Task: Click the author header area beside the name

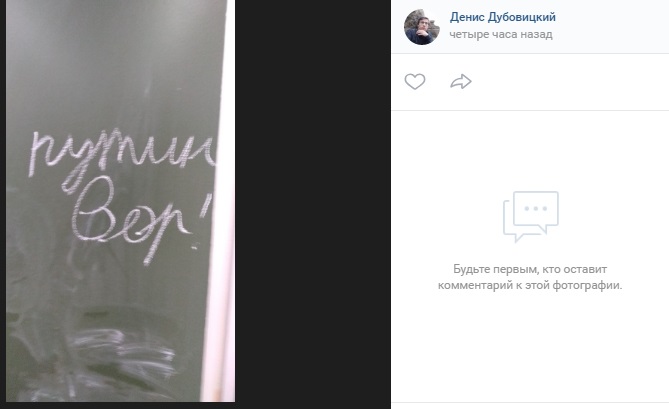Action: pyautogui.click(x=610, y=26)
